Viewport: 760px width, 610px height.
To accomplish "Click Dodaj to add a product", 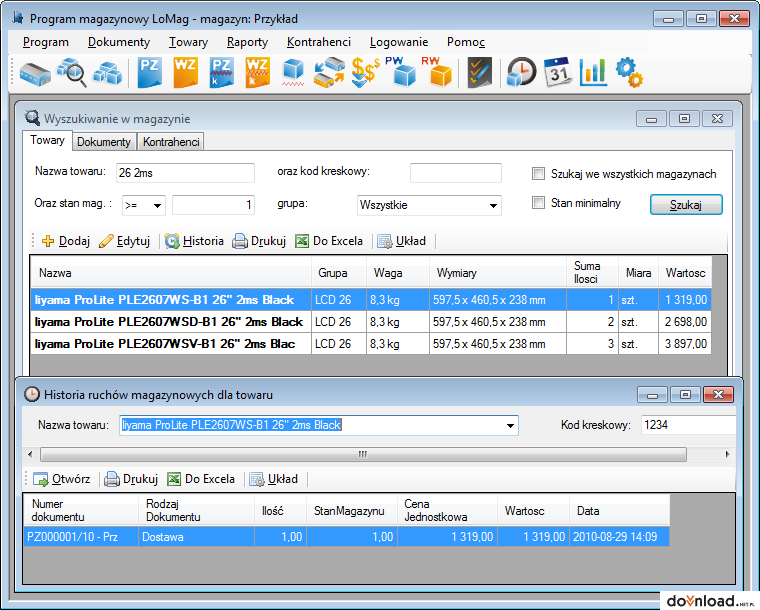I will click(66, 241).
